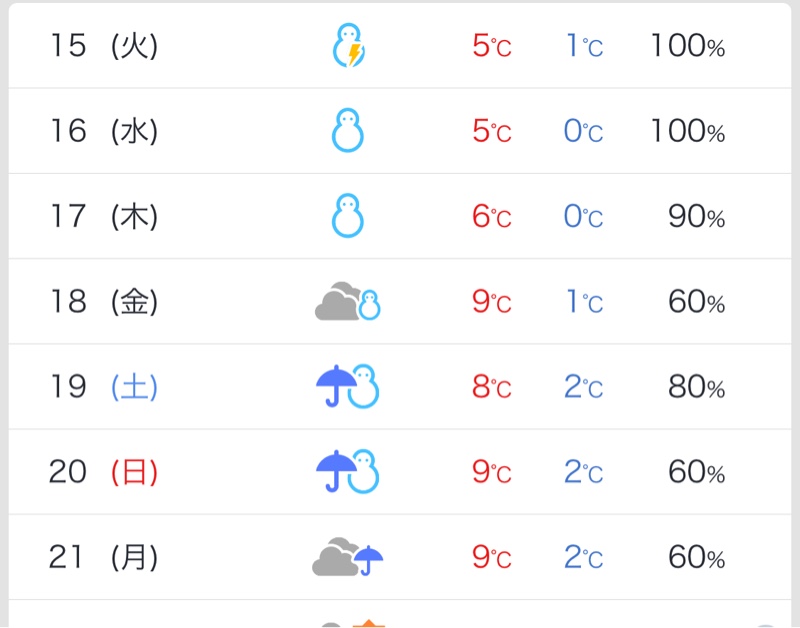The height and width of the screenshot is (628, 800).
Task: Click the 80% precipitation chance on the 19th
Action: pyautogui.click(x=696, y=387)
